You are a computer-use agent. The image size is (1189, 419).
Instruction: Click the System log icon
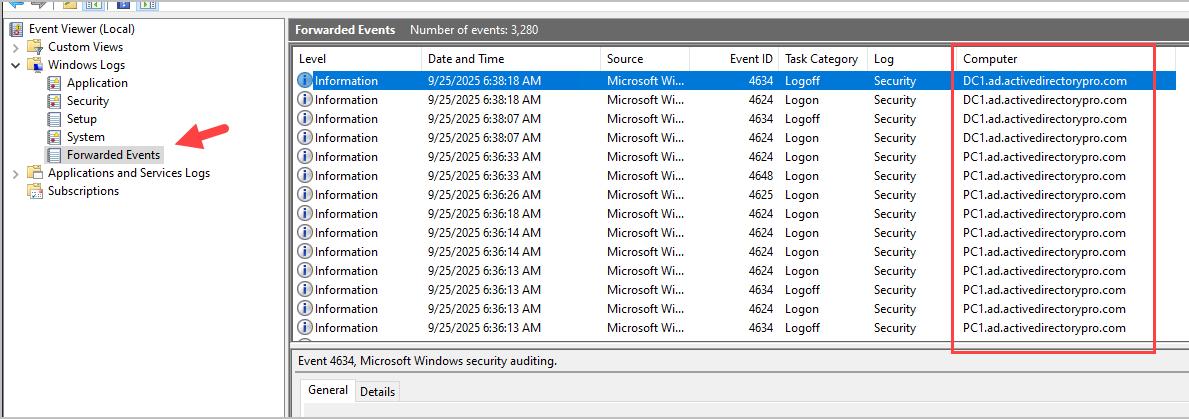[x=55, y=137]
